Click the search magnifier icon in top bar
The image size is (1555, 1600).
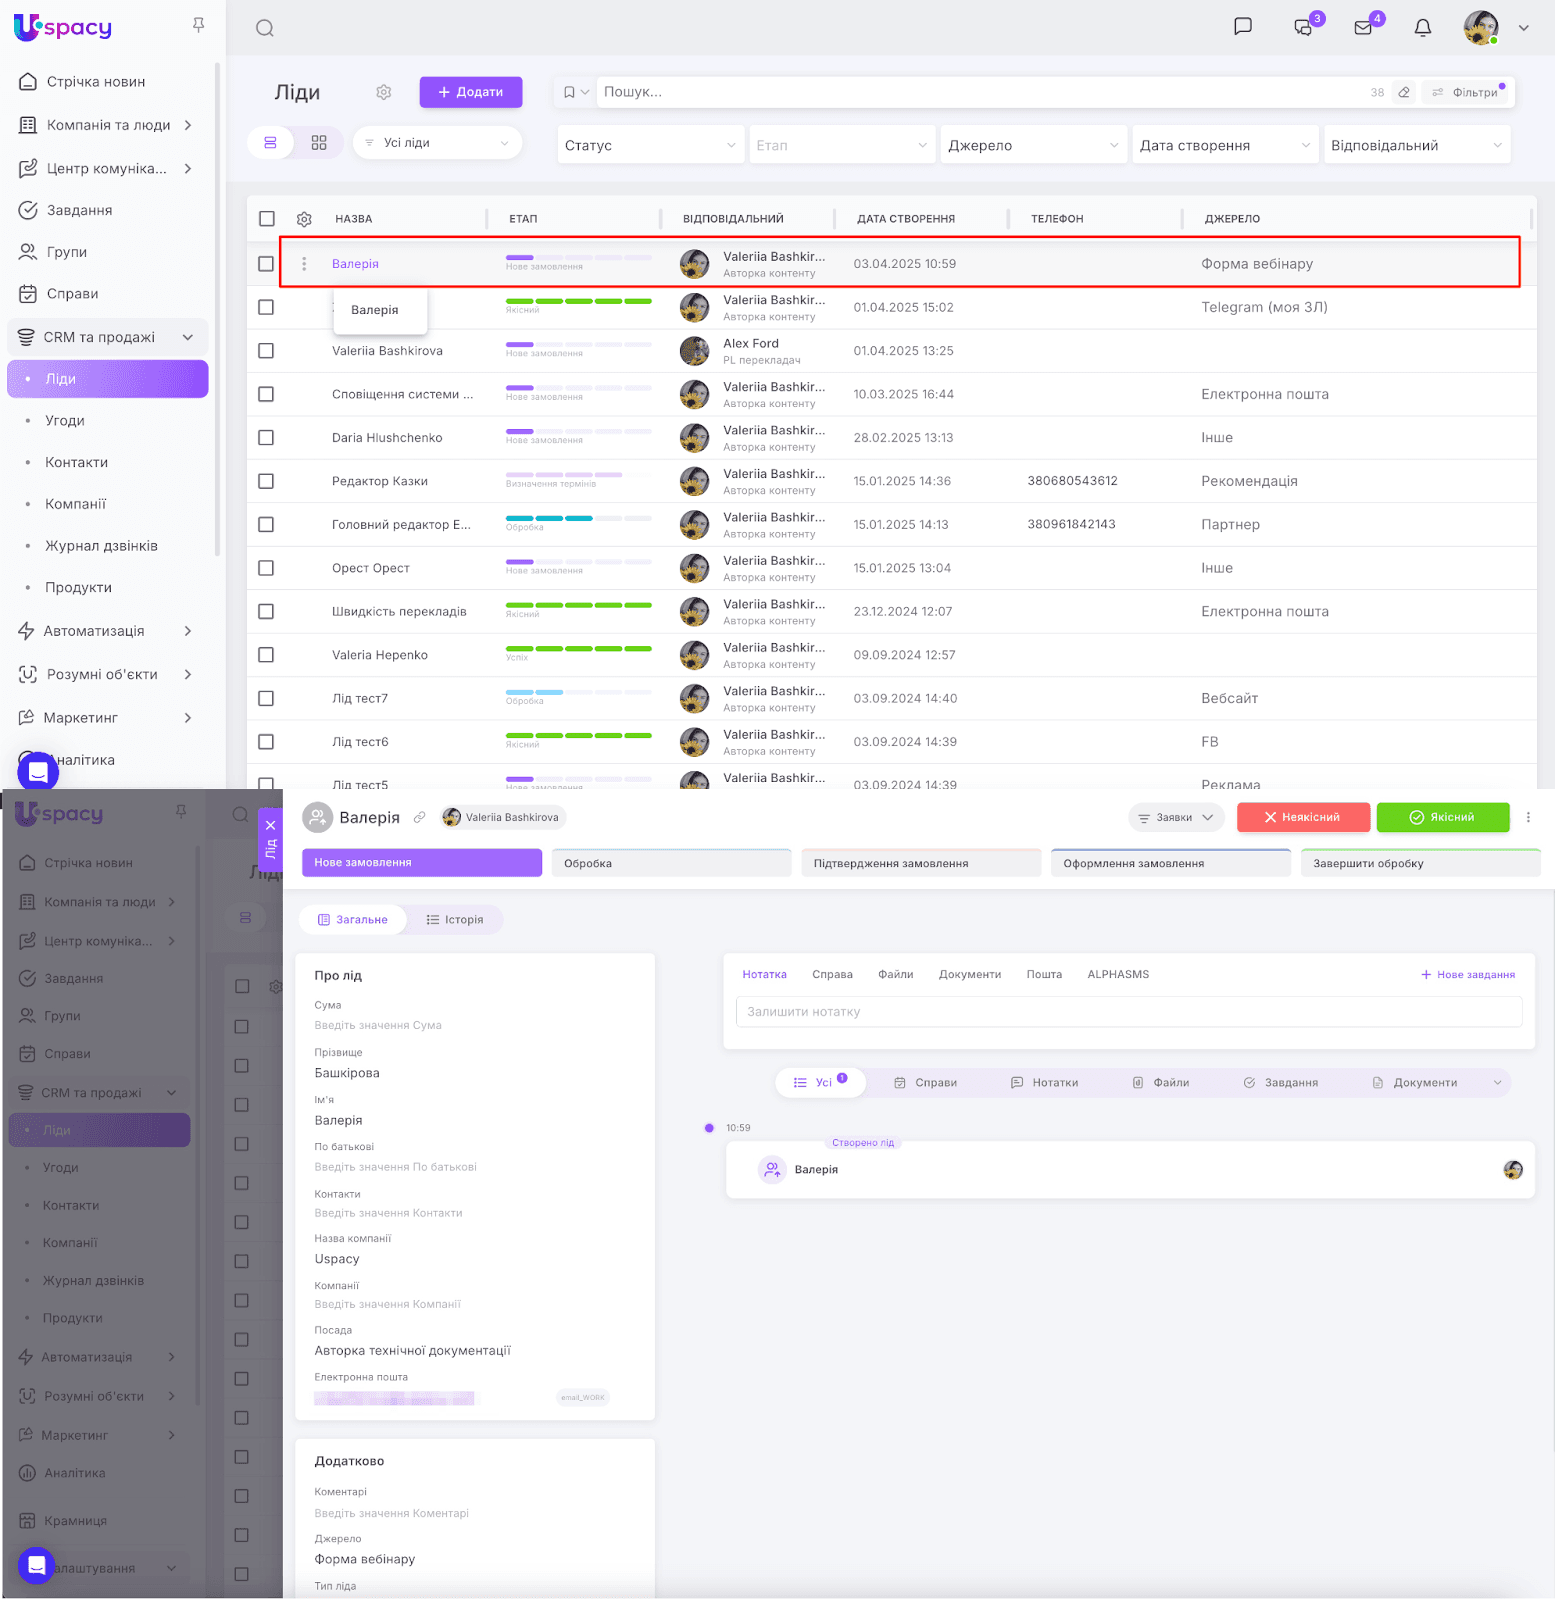coord(264,28)
